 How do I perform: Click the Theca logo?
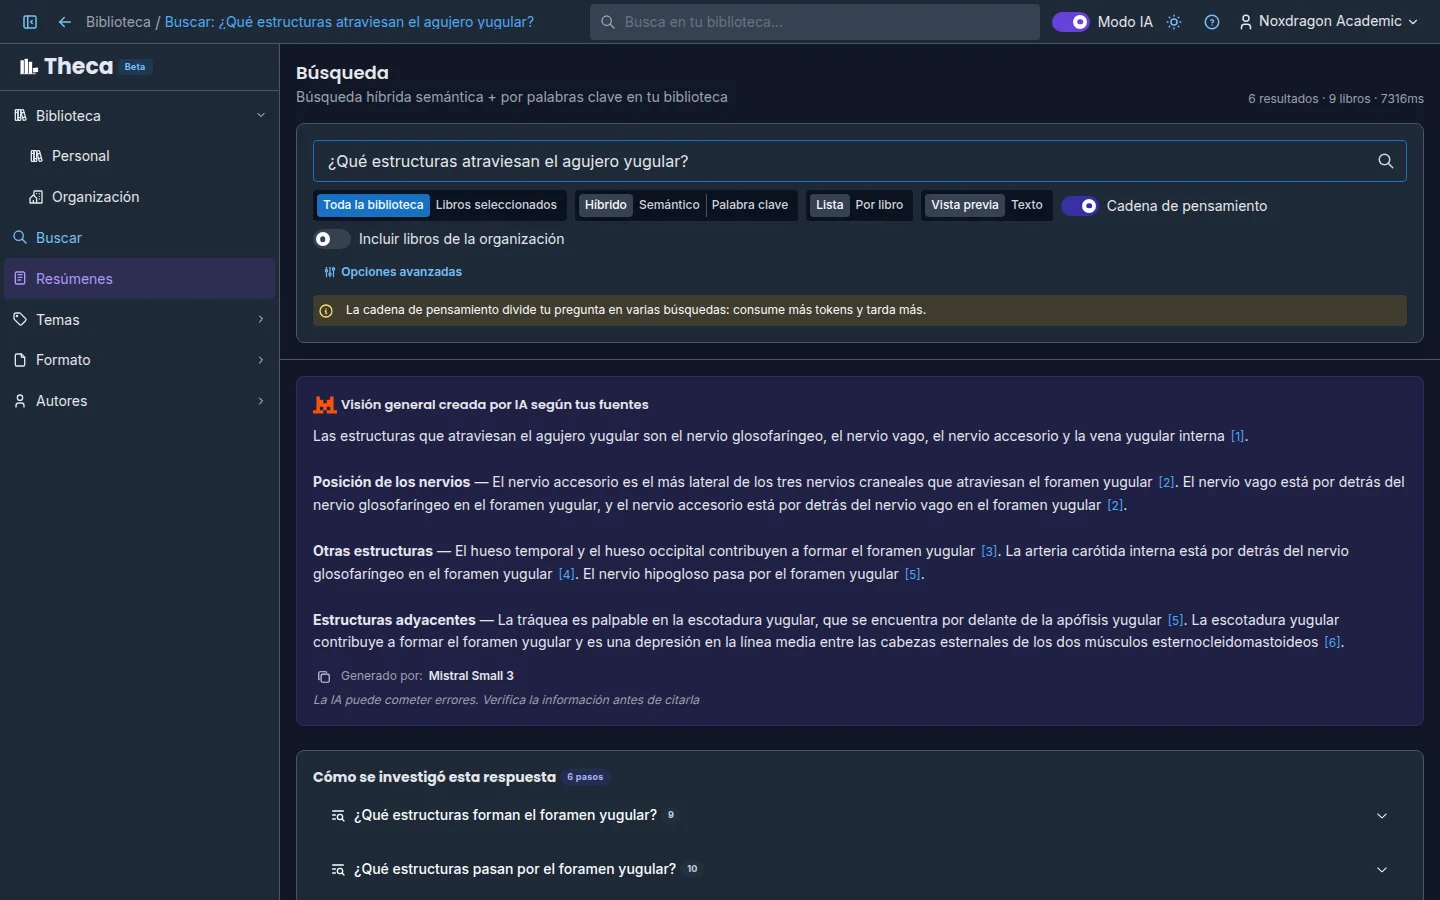pyautogui.click(x=66, y=67)
